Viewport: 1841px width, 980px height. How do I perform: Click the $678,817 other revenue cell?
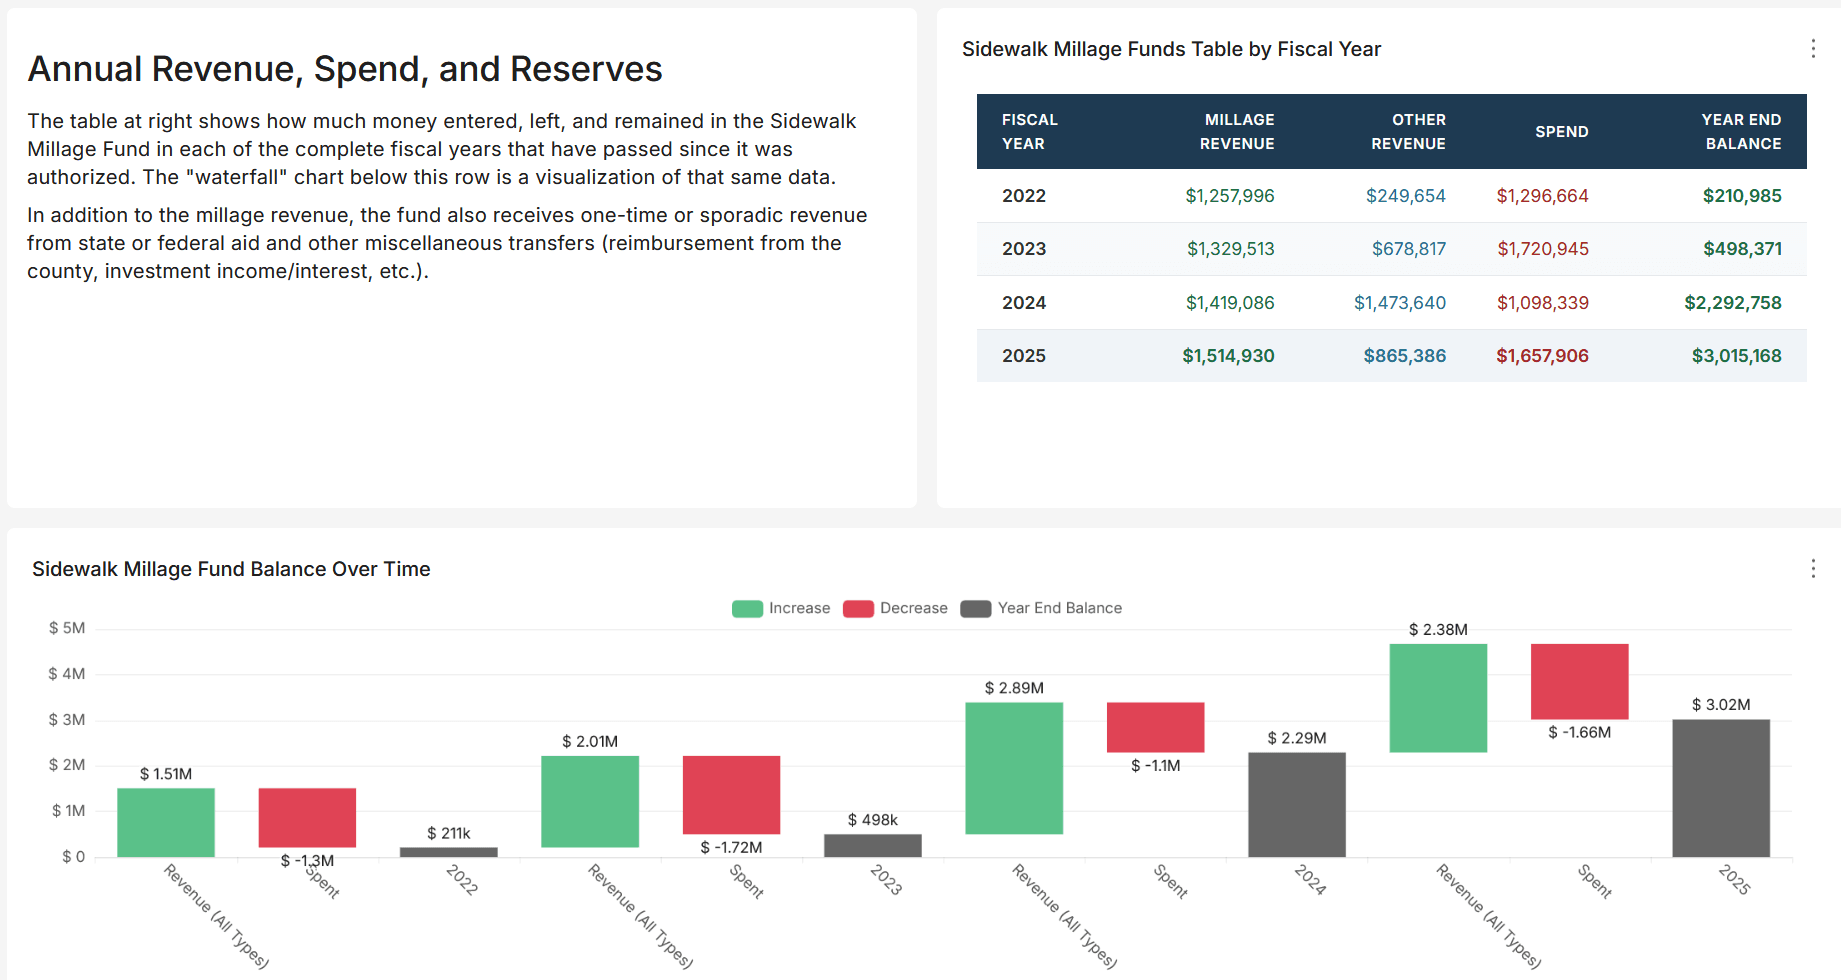point(1409,249)
